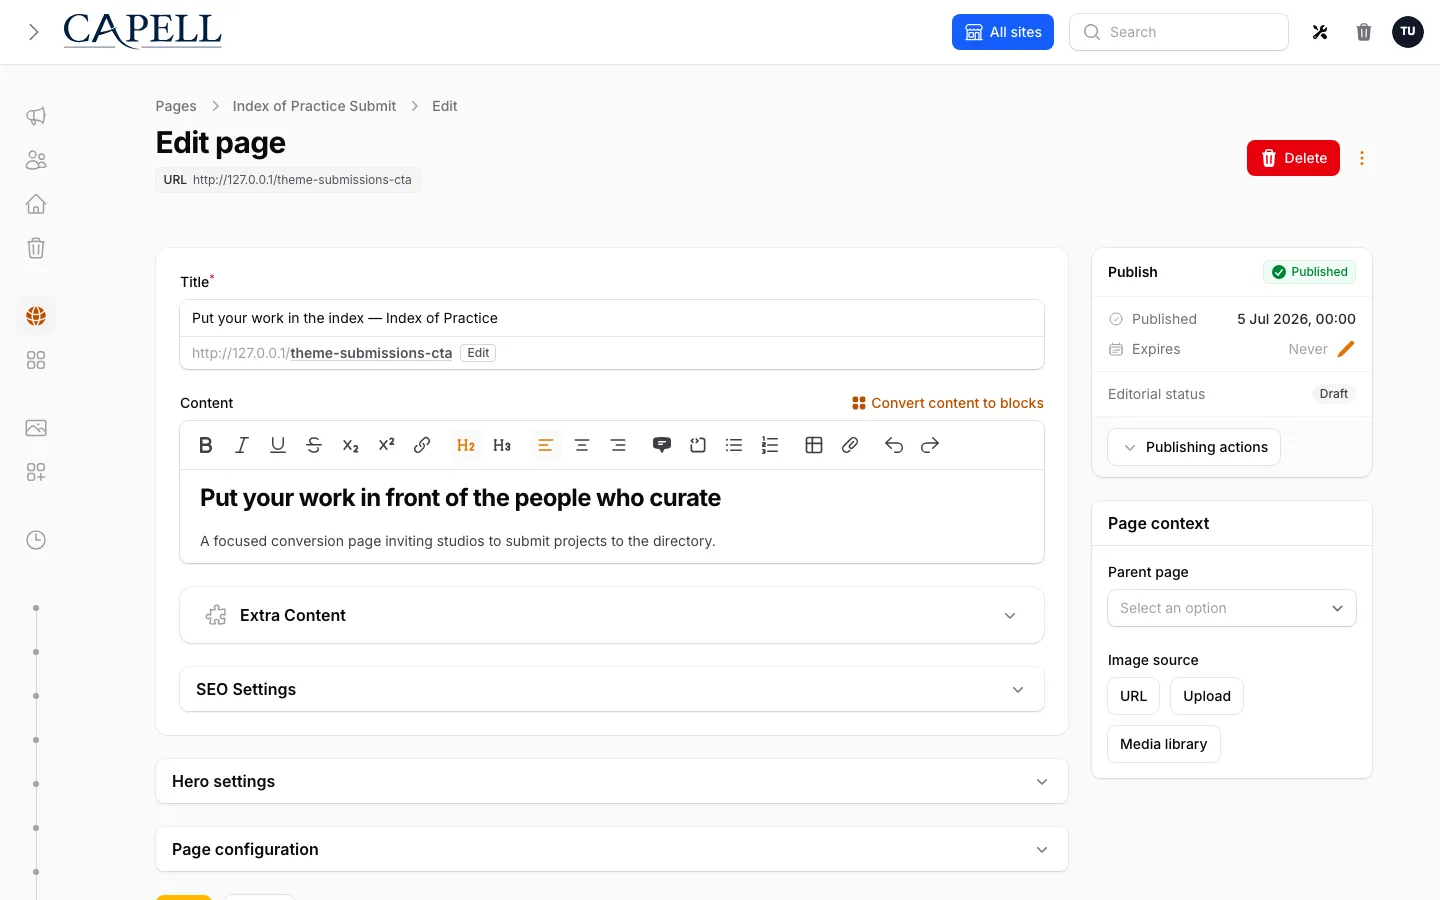
Task: Choose URL as image source
Action: coord(1134,696)
